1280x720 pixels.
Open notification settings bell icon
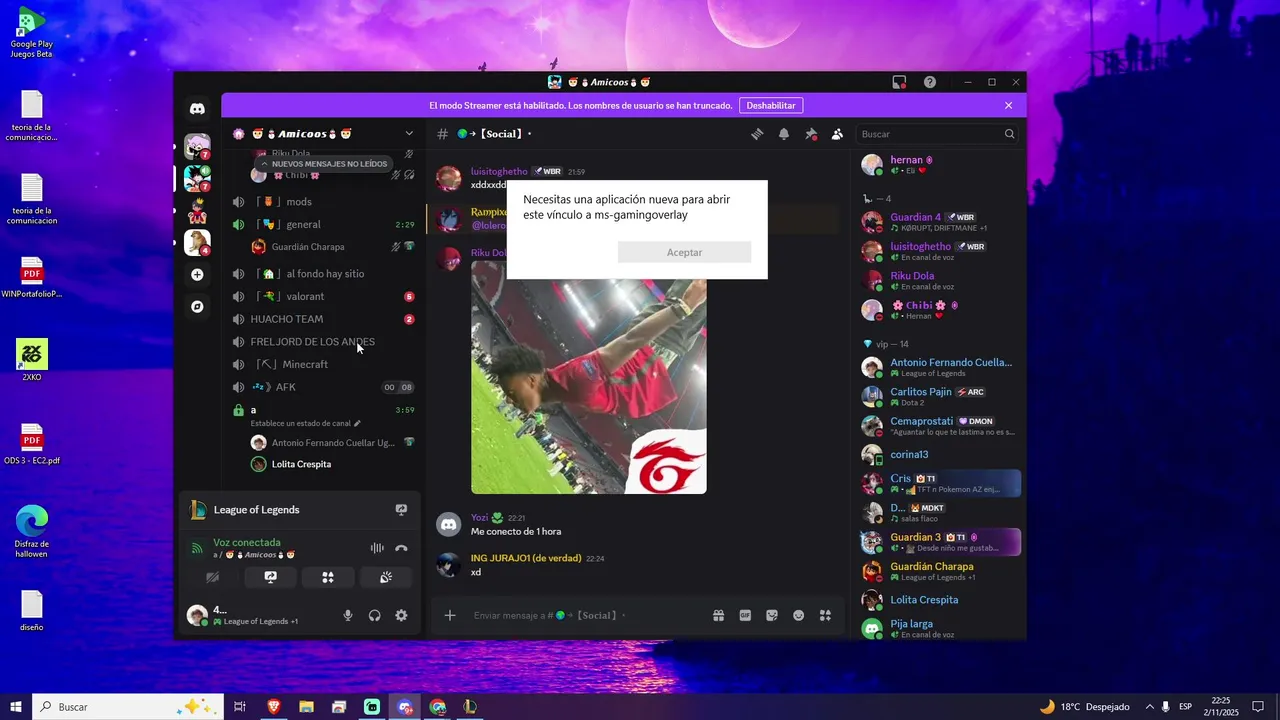pyautogui.click(x=784, y=134)
